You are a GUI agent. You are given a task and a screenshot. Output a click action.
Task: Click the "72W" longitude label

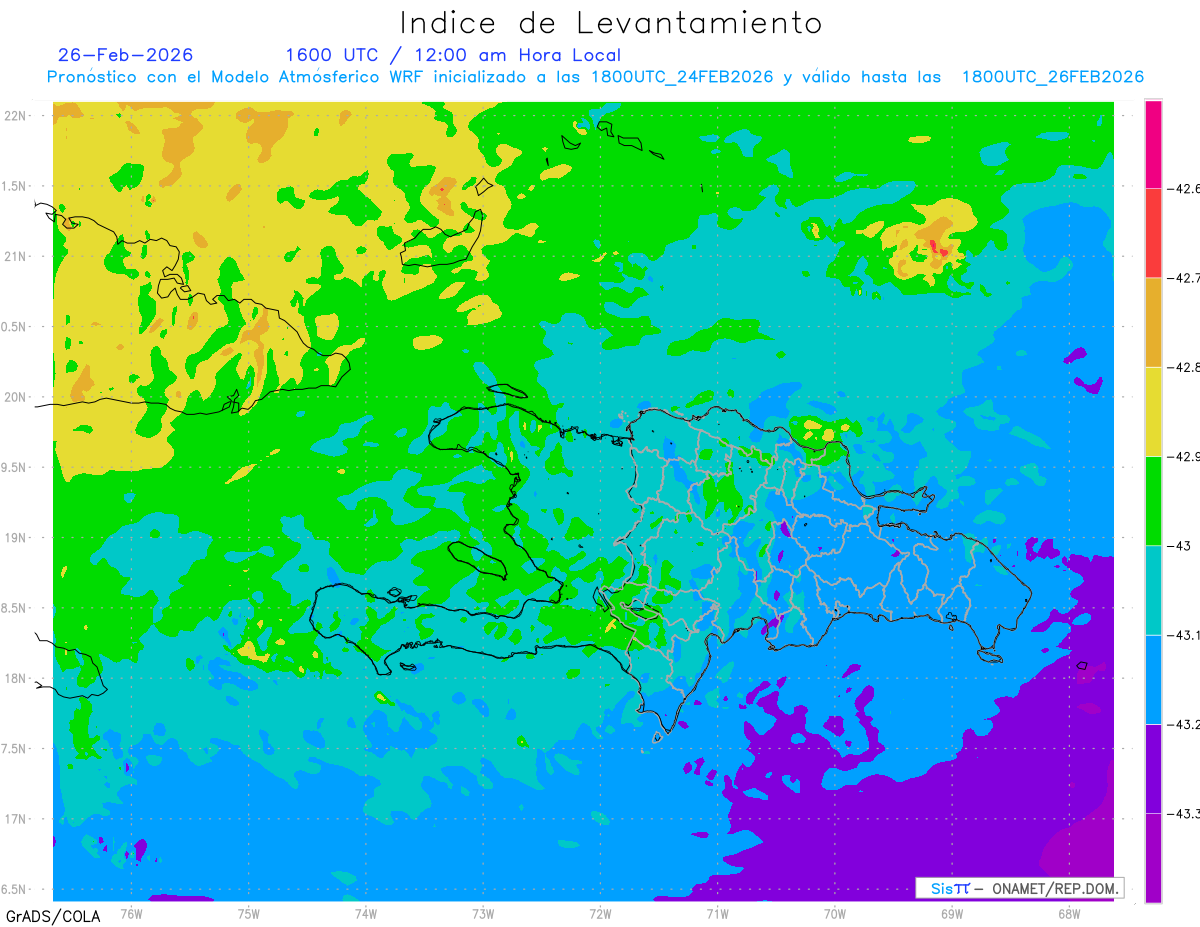tap(600, 913)
